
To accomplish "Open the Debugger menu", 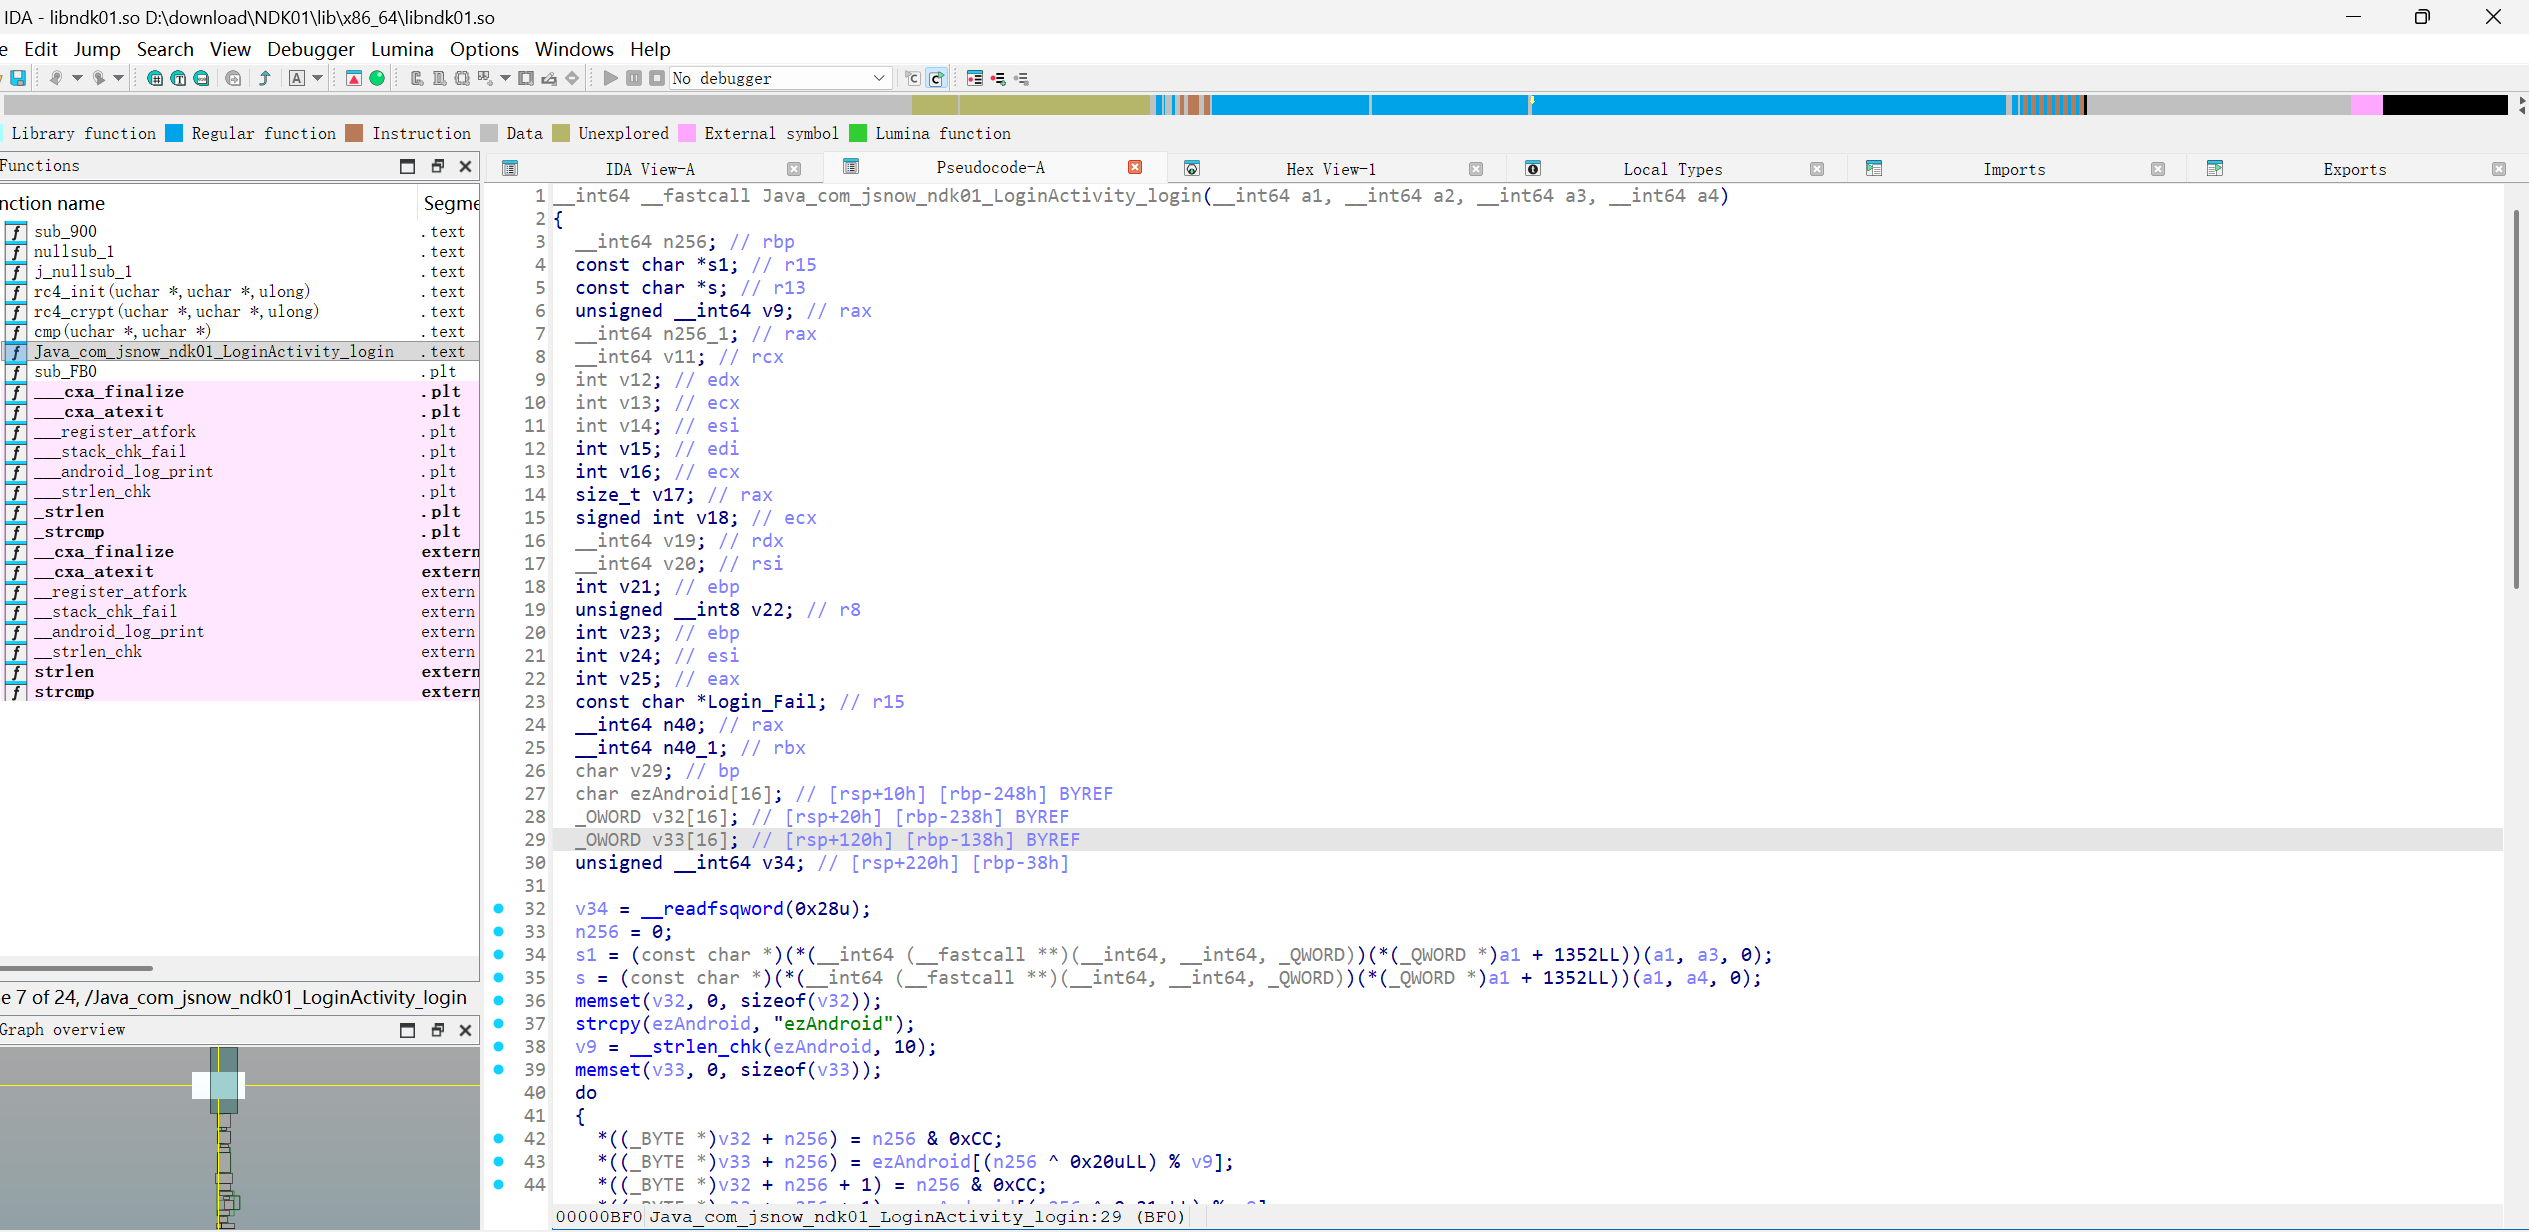I will coord(310,49).
